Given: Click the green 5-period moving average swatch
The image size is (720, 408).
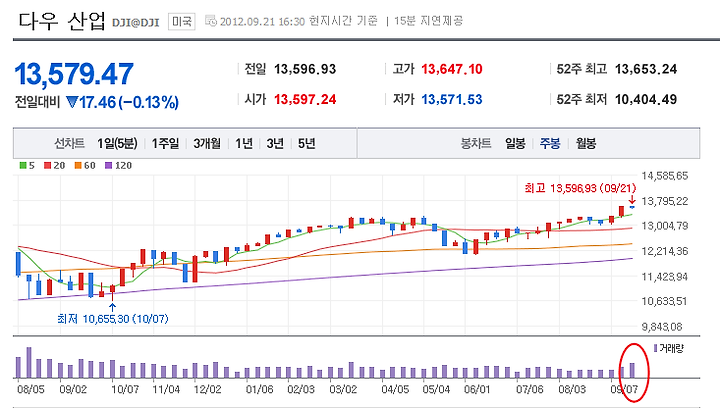Looking at the screenshot, I should [23, 166].
